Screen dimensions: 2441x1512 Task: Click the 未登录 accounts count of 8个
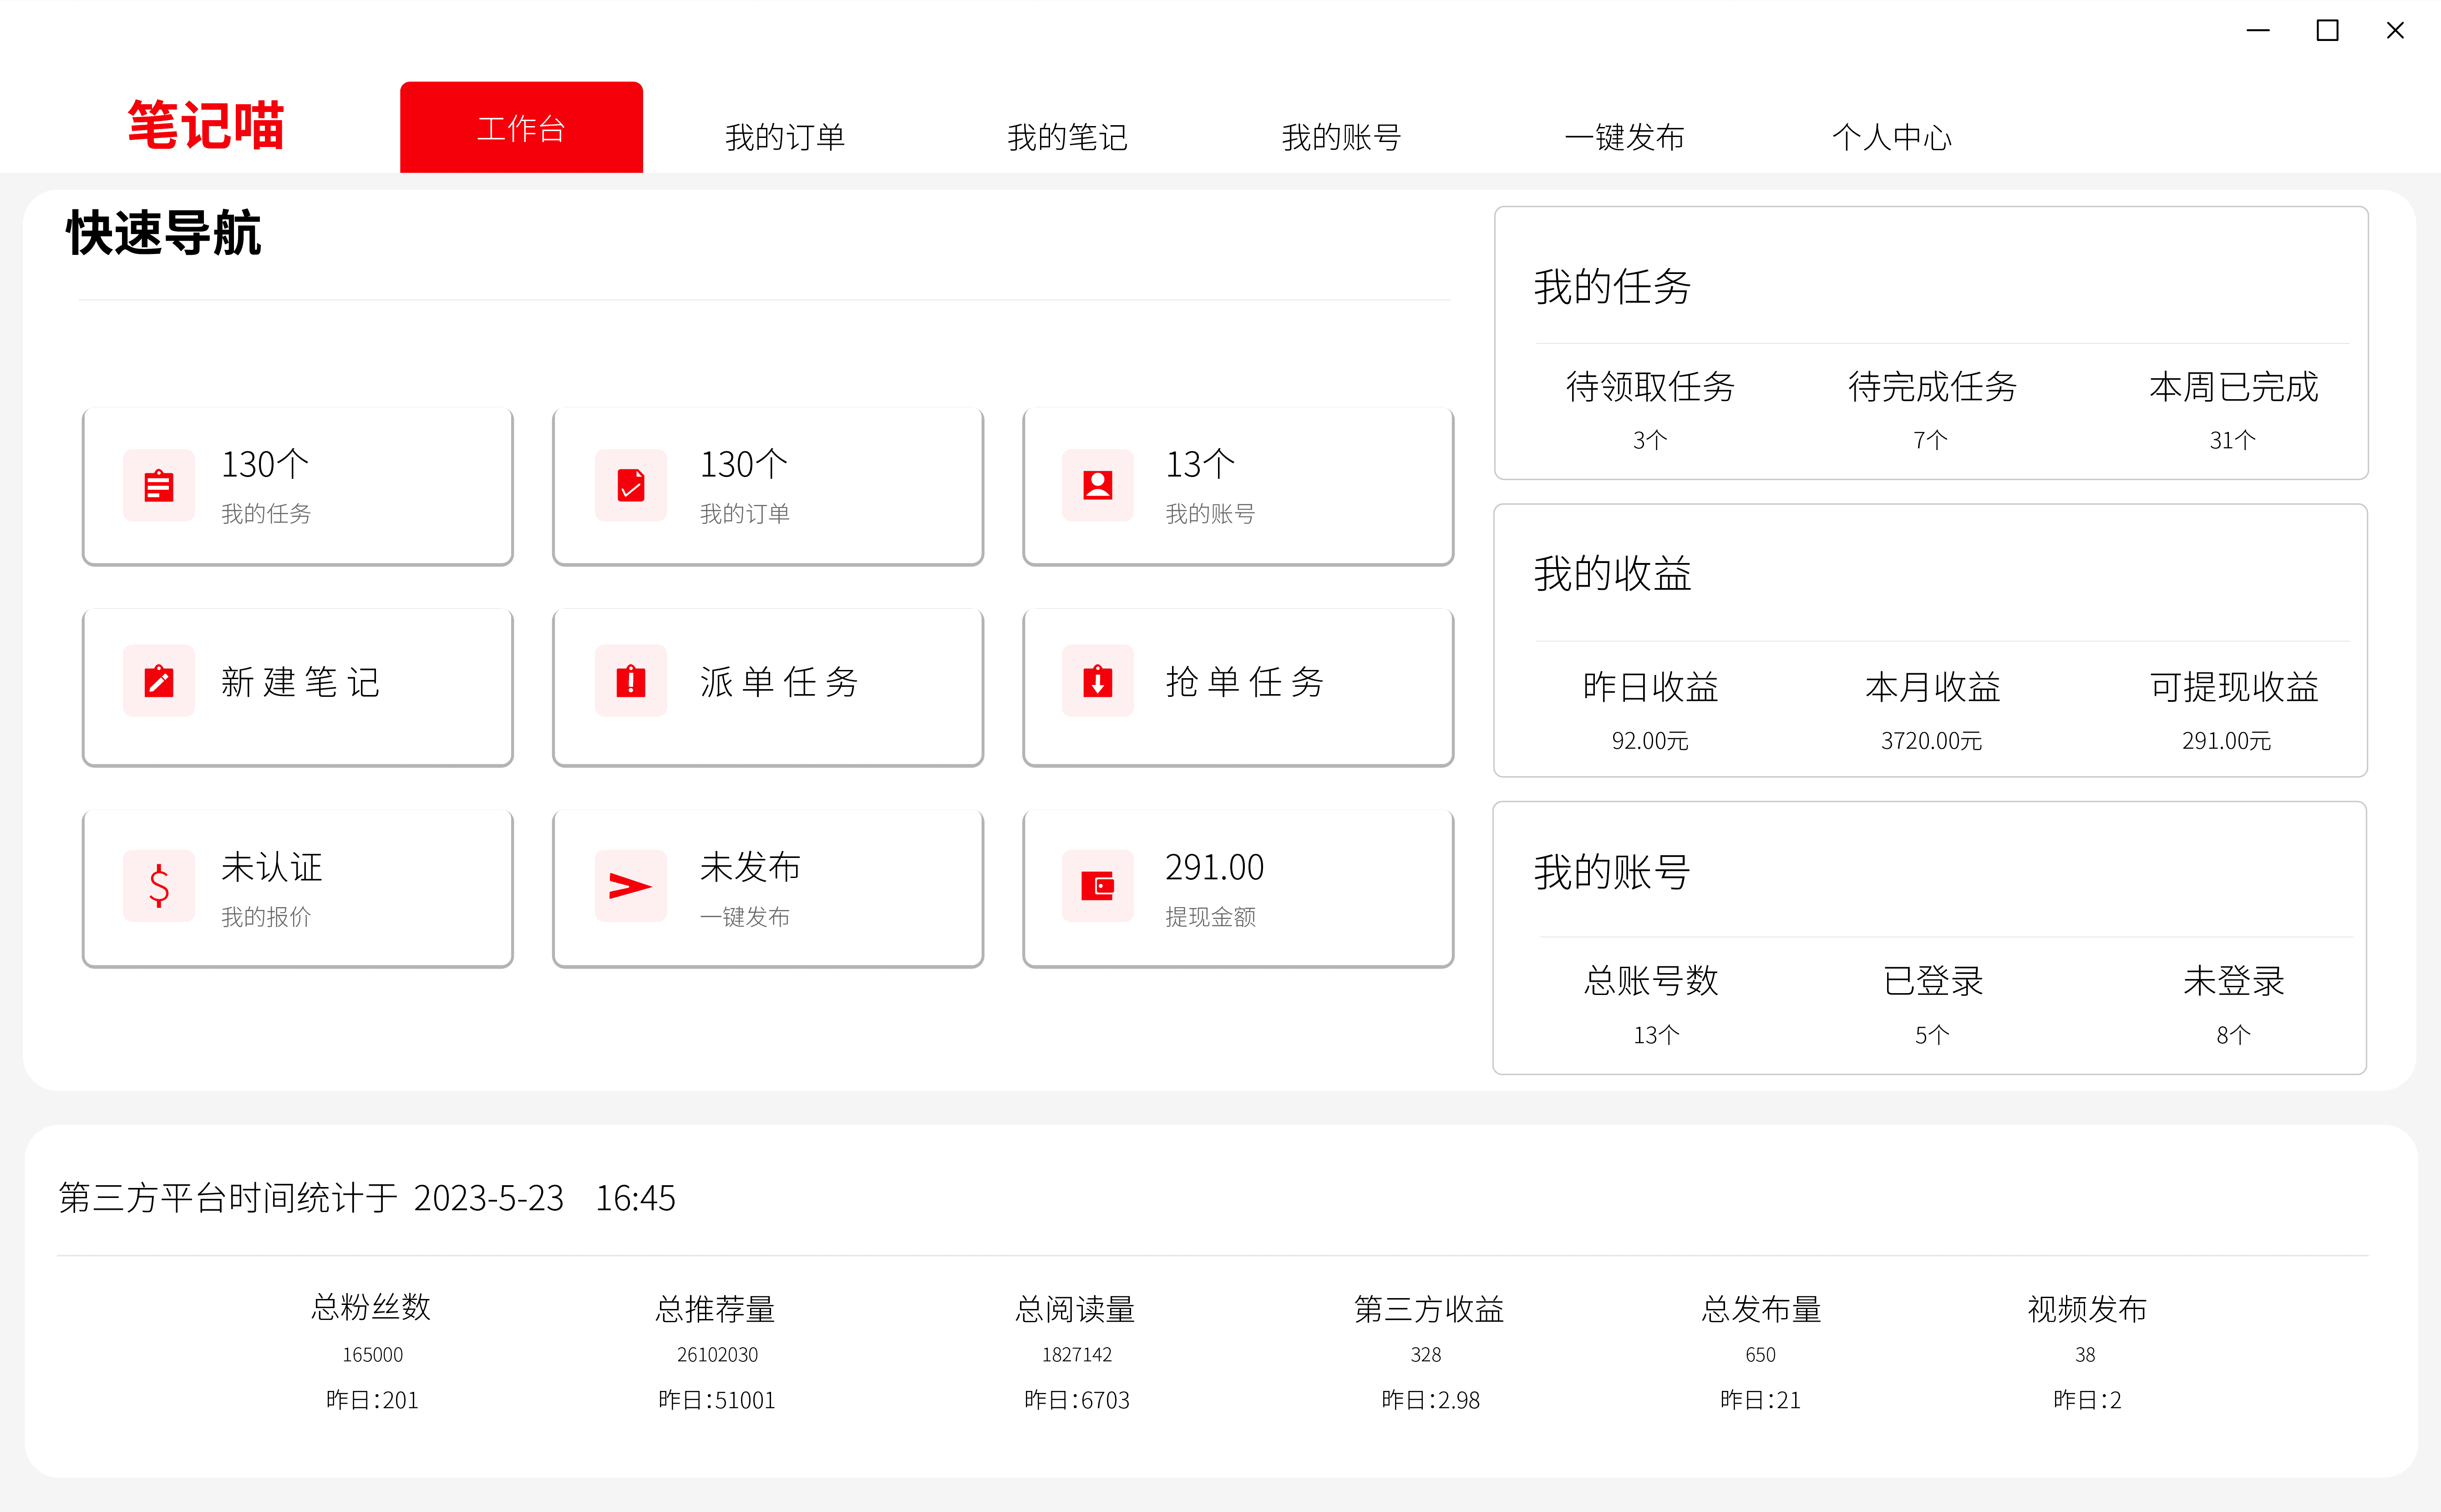(2232, 1035)
